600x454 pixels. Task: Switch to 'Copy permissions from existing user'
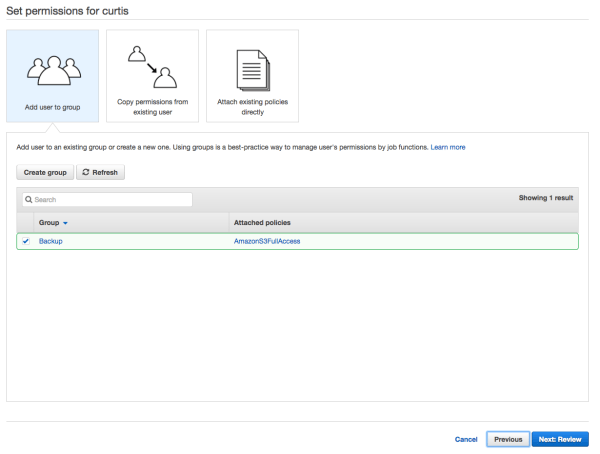pos(152,105)
